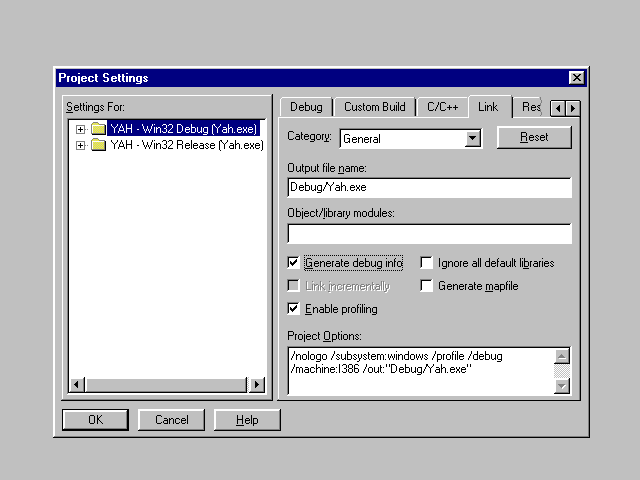Disable the Enable profiling checkbox
This screenshot has width=640, height=480.
coord(294,309)
